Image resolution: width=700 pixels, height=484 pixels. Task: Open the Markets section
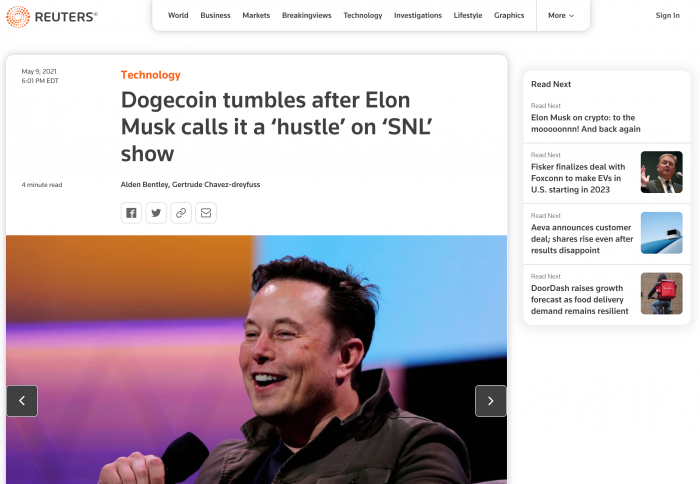point(256,16)
